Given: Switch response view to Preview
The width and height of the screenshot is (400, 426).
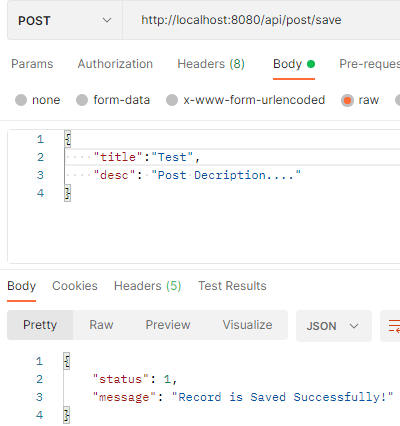Looking at the screenshot, I should 168,325.
